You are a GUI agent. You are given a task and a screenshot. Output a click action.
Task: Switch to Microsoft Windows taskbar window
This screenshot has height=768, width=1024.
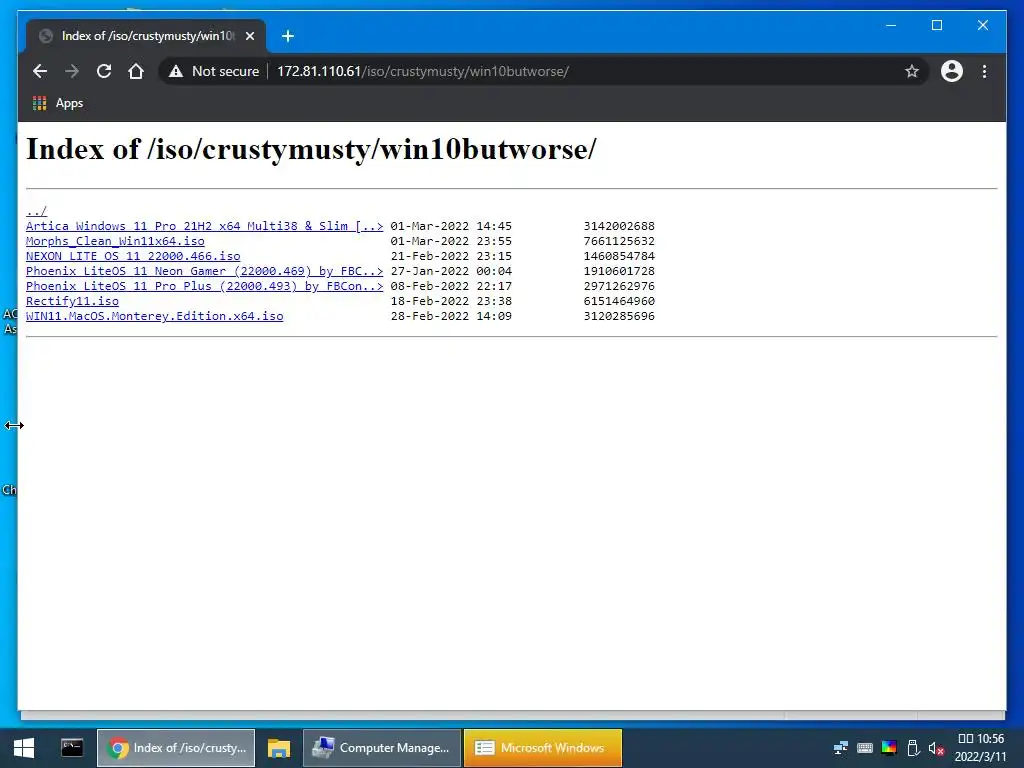543,748
